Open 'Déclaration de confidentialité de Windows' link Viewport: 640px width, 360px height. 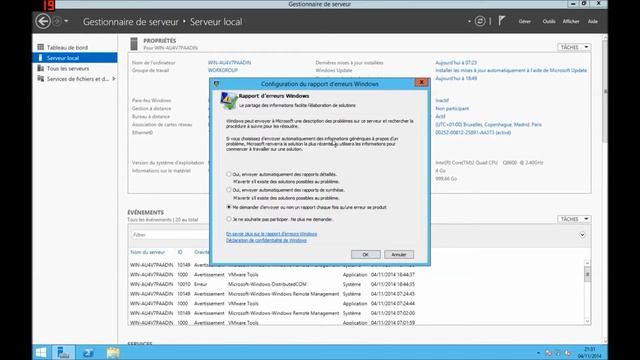(266, 240)
